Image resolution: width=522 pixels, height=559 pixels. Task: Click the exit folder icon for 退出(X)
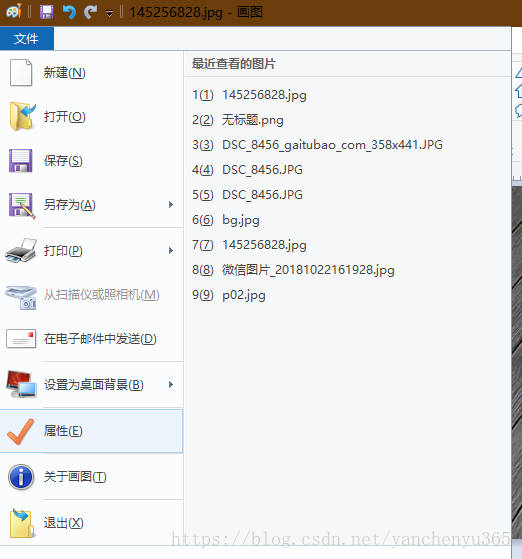pyautogui.click(x=22, y=523)
